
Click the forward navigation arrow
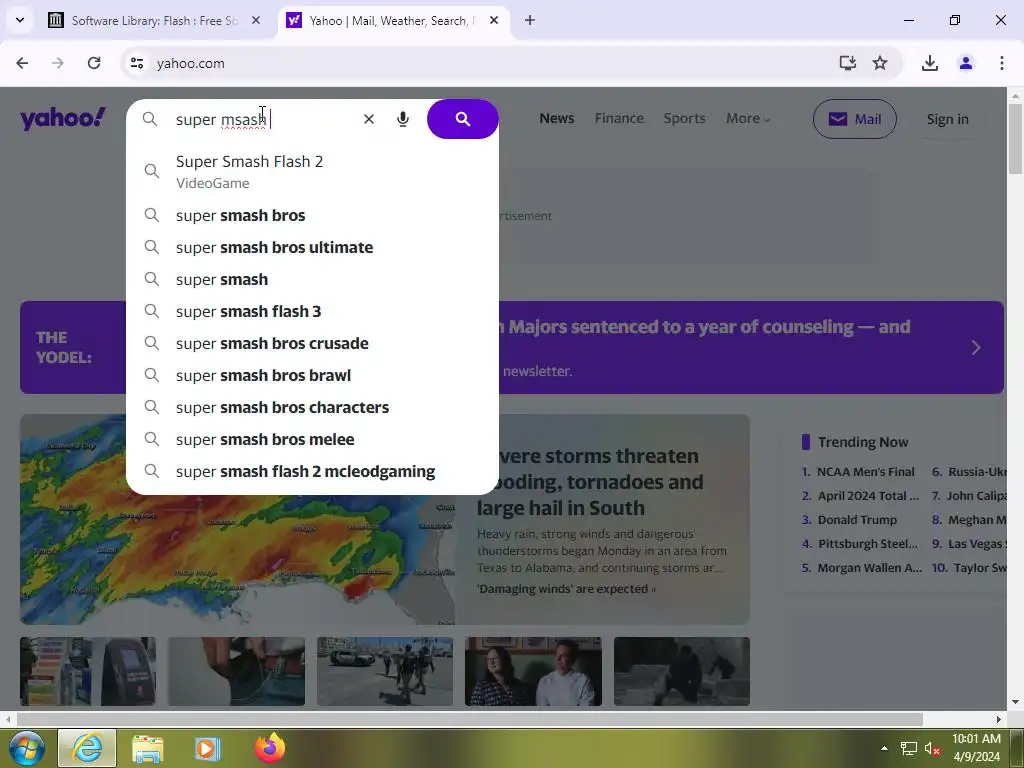(x=58, y=63)
